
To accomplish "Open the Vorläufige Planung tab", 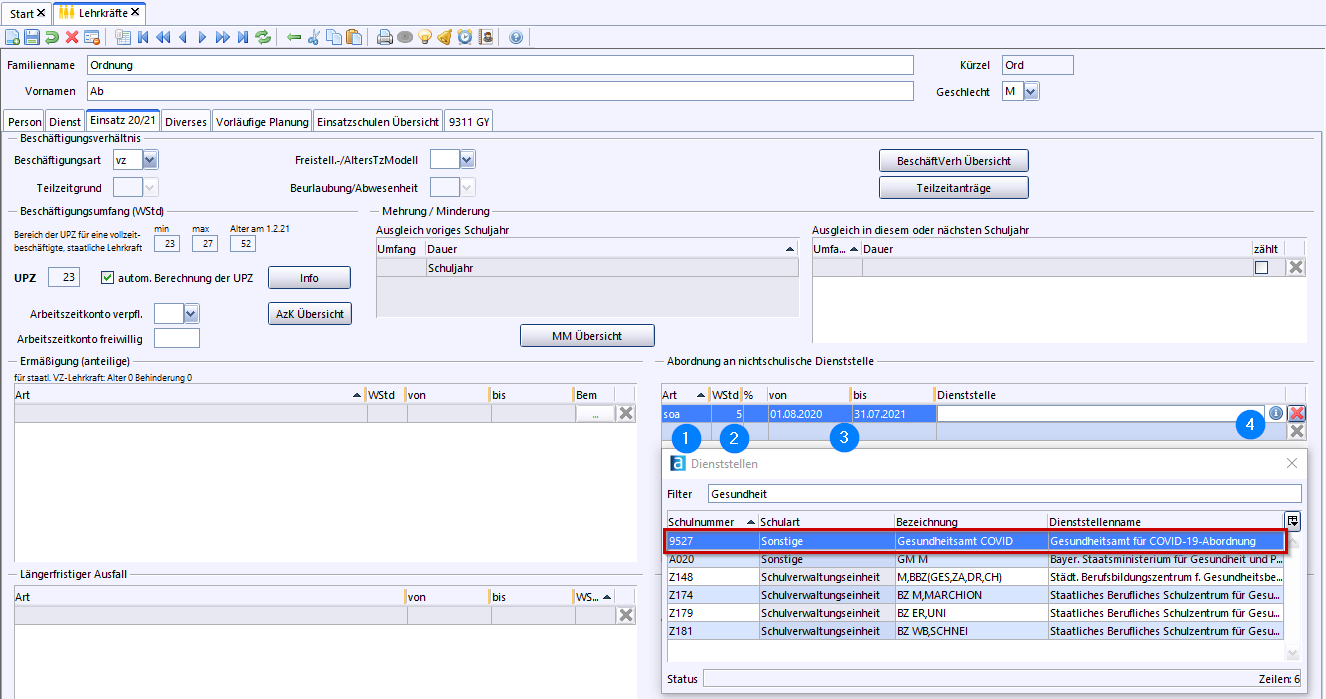I will [262, 122].
